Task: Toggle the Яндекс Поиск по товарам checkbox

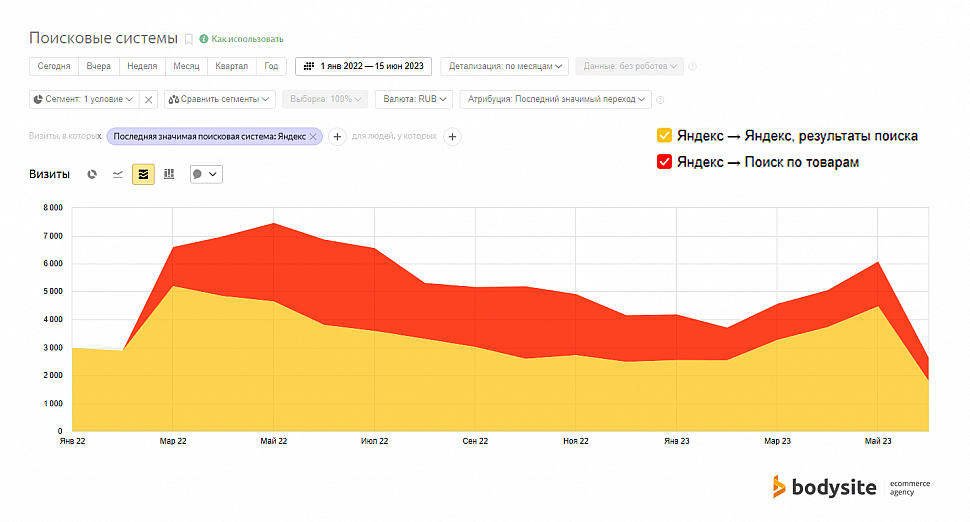Action: coord(664,162)
